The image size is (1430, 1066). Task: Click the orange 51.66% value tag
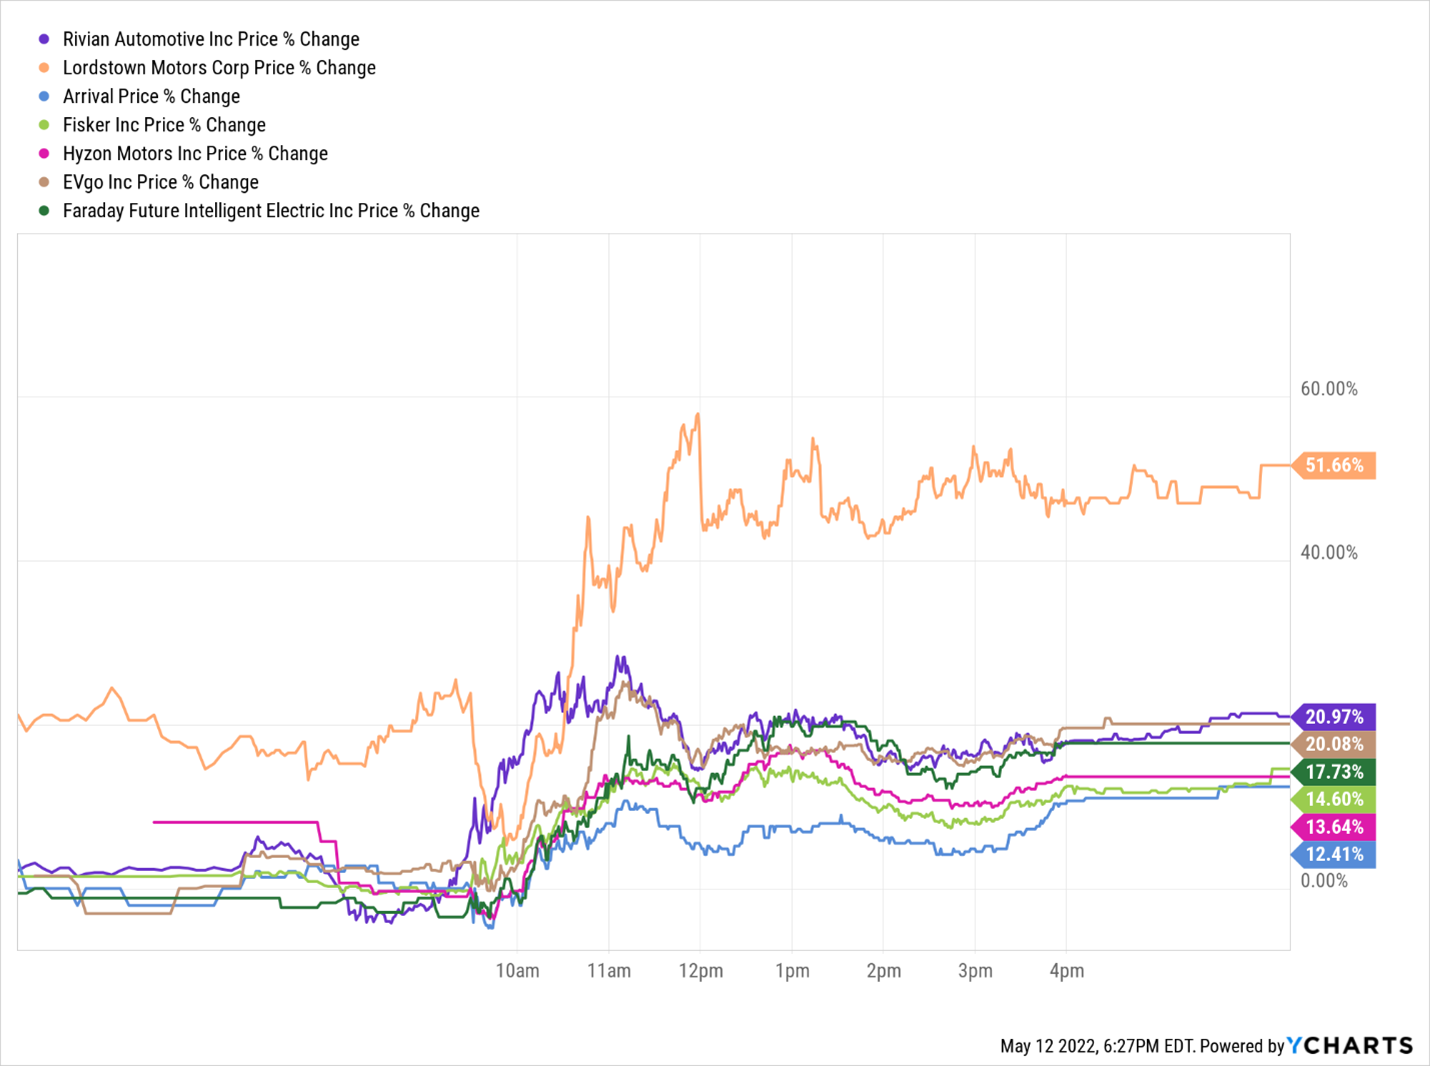1334,466
